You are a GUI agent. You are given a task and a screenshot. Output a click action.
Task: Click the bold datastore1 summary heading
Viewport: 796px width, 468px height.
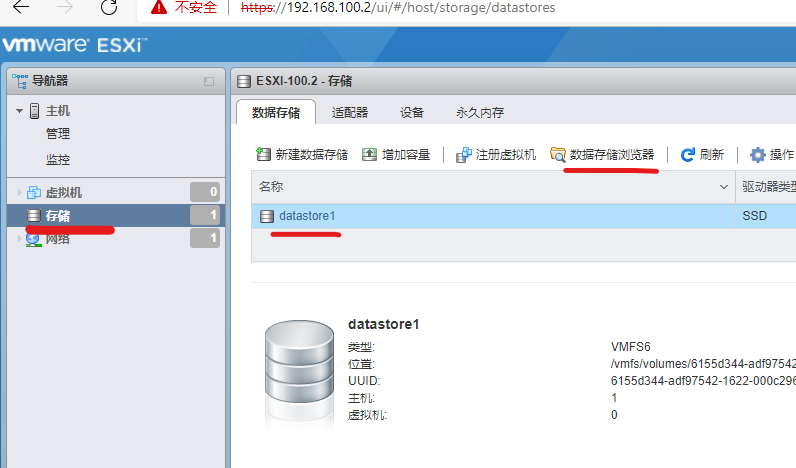point(383,324)
